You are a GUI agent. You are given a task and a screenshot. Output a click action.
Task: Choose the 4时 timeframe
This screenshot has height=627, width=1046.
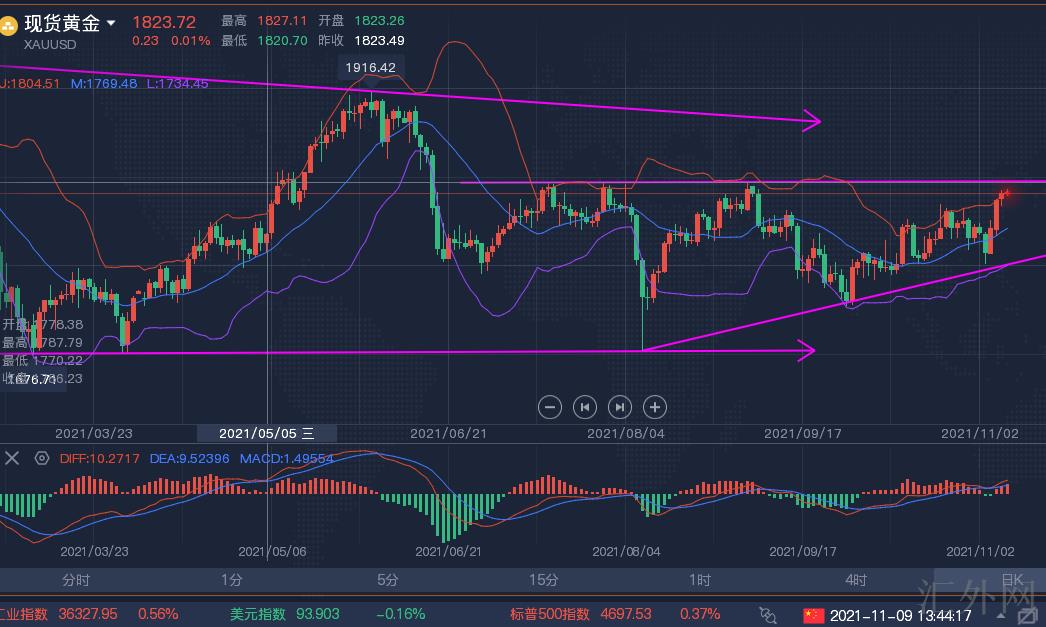point(856,580)
